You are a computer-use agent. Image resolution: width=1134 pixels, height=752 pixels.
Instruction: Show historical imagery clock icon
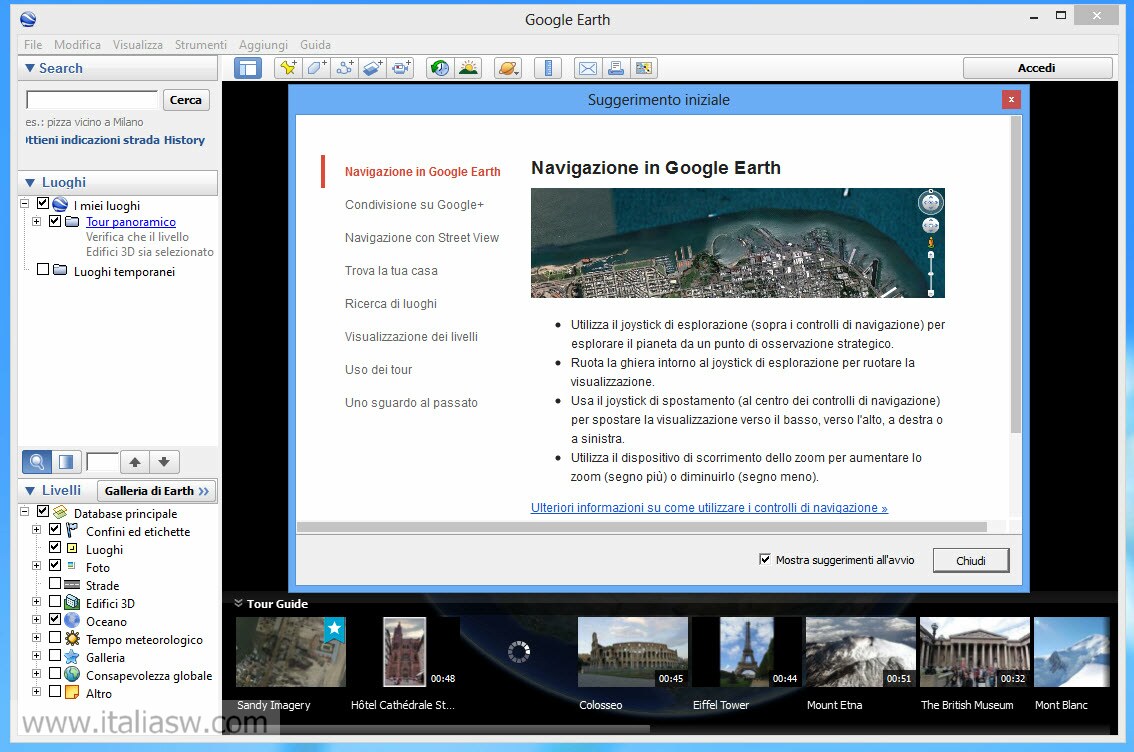coord(440,68)
